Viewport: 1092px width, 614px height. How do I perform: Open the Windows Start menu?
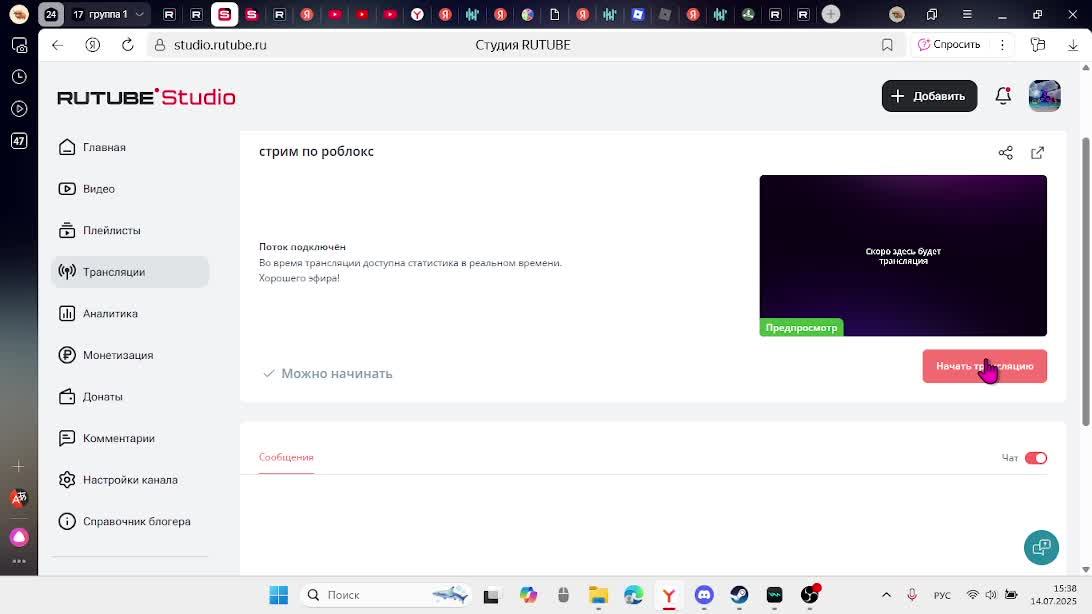coord(279,595)
